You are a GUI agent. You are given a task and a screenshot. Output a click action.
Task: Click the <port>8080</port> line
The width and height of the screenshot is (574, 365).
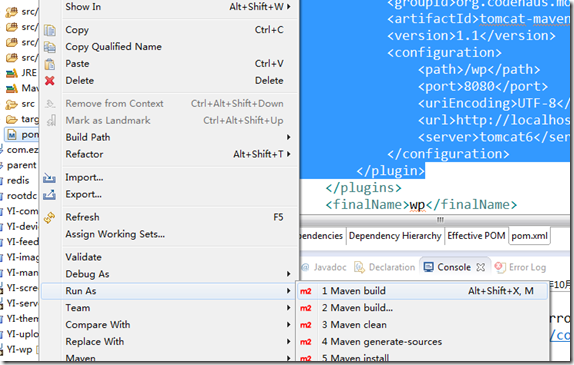pyautogui.click(x=483, y=86)
